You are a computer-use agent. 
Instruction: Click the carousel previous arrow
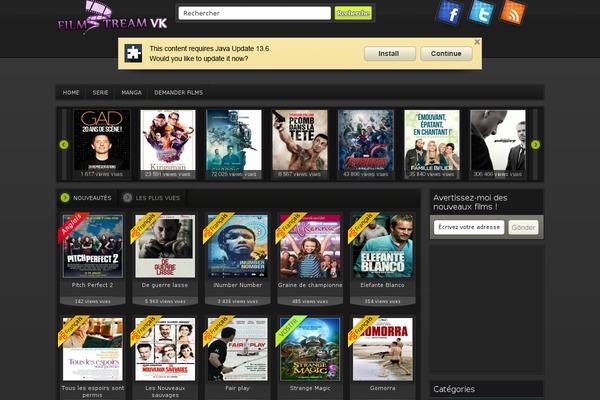point(64,145)
